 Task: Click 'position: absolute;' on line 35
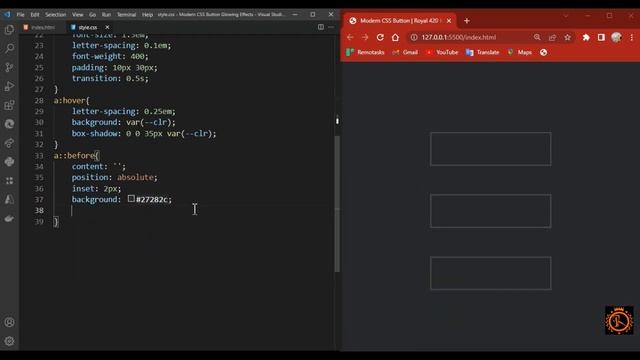[115, 178]
